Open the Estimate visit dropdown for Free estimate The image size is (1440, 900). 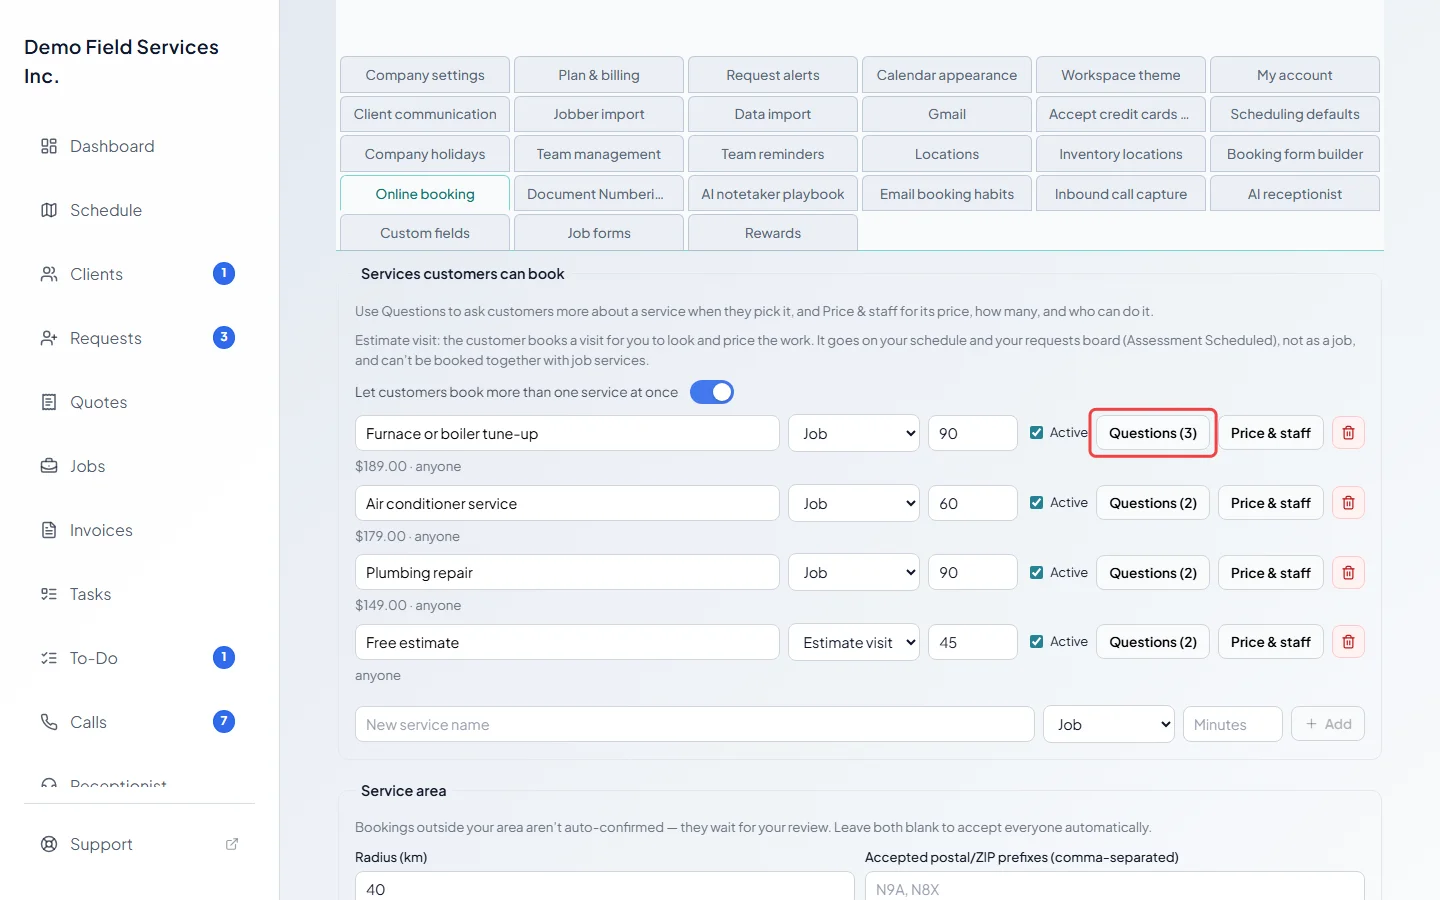click(x=854, y=642)
